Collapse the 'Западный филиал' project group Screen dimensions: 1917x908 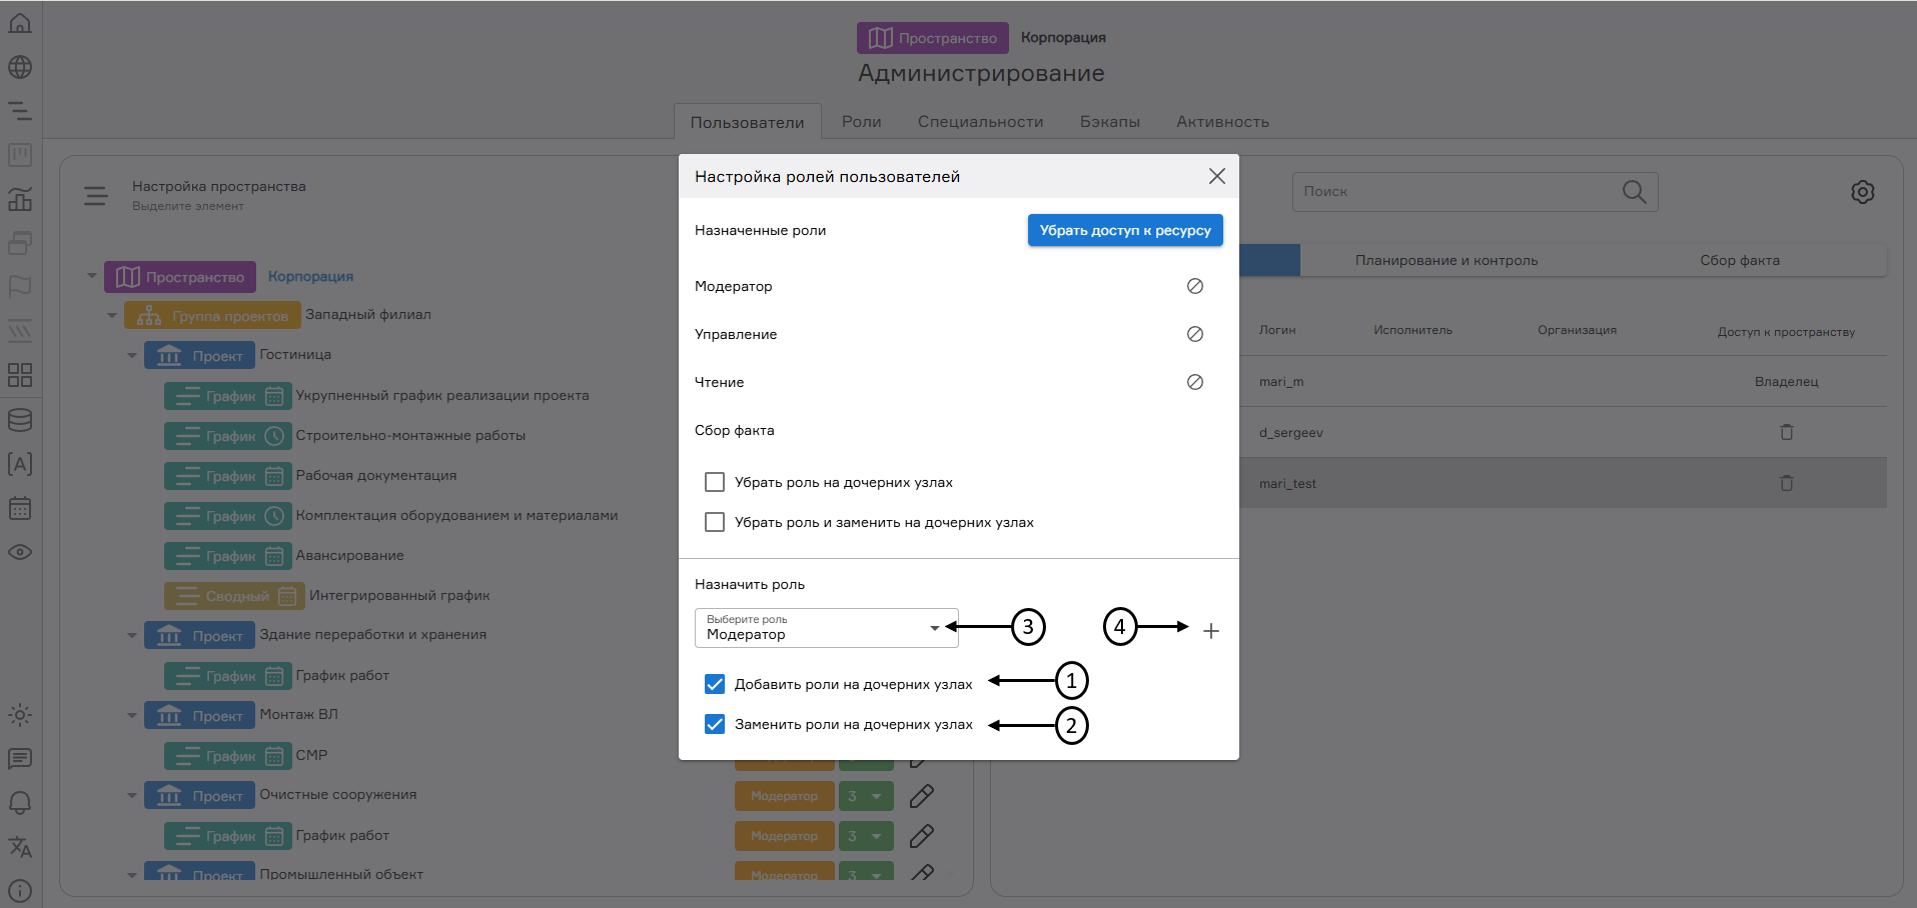click(x=112, y=316)
